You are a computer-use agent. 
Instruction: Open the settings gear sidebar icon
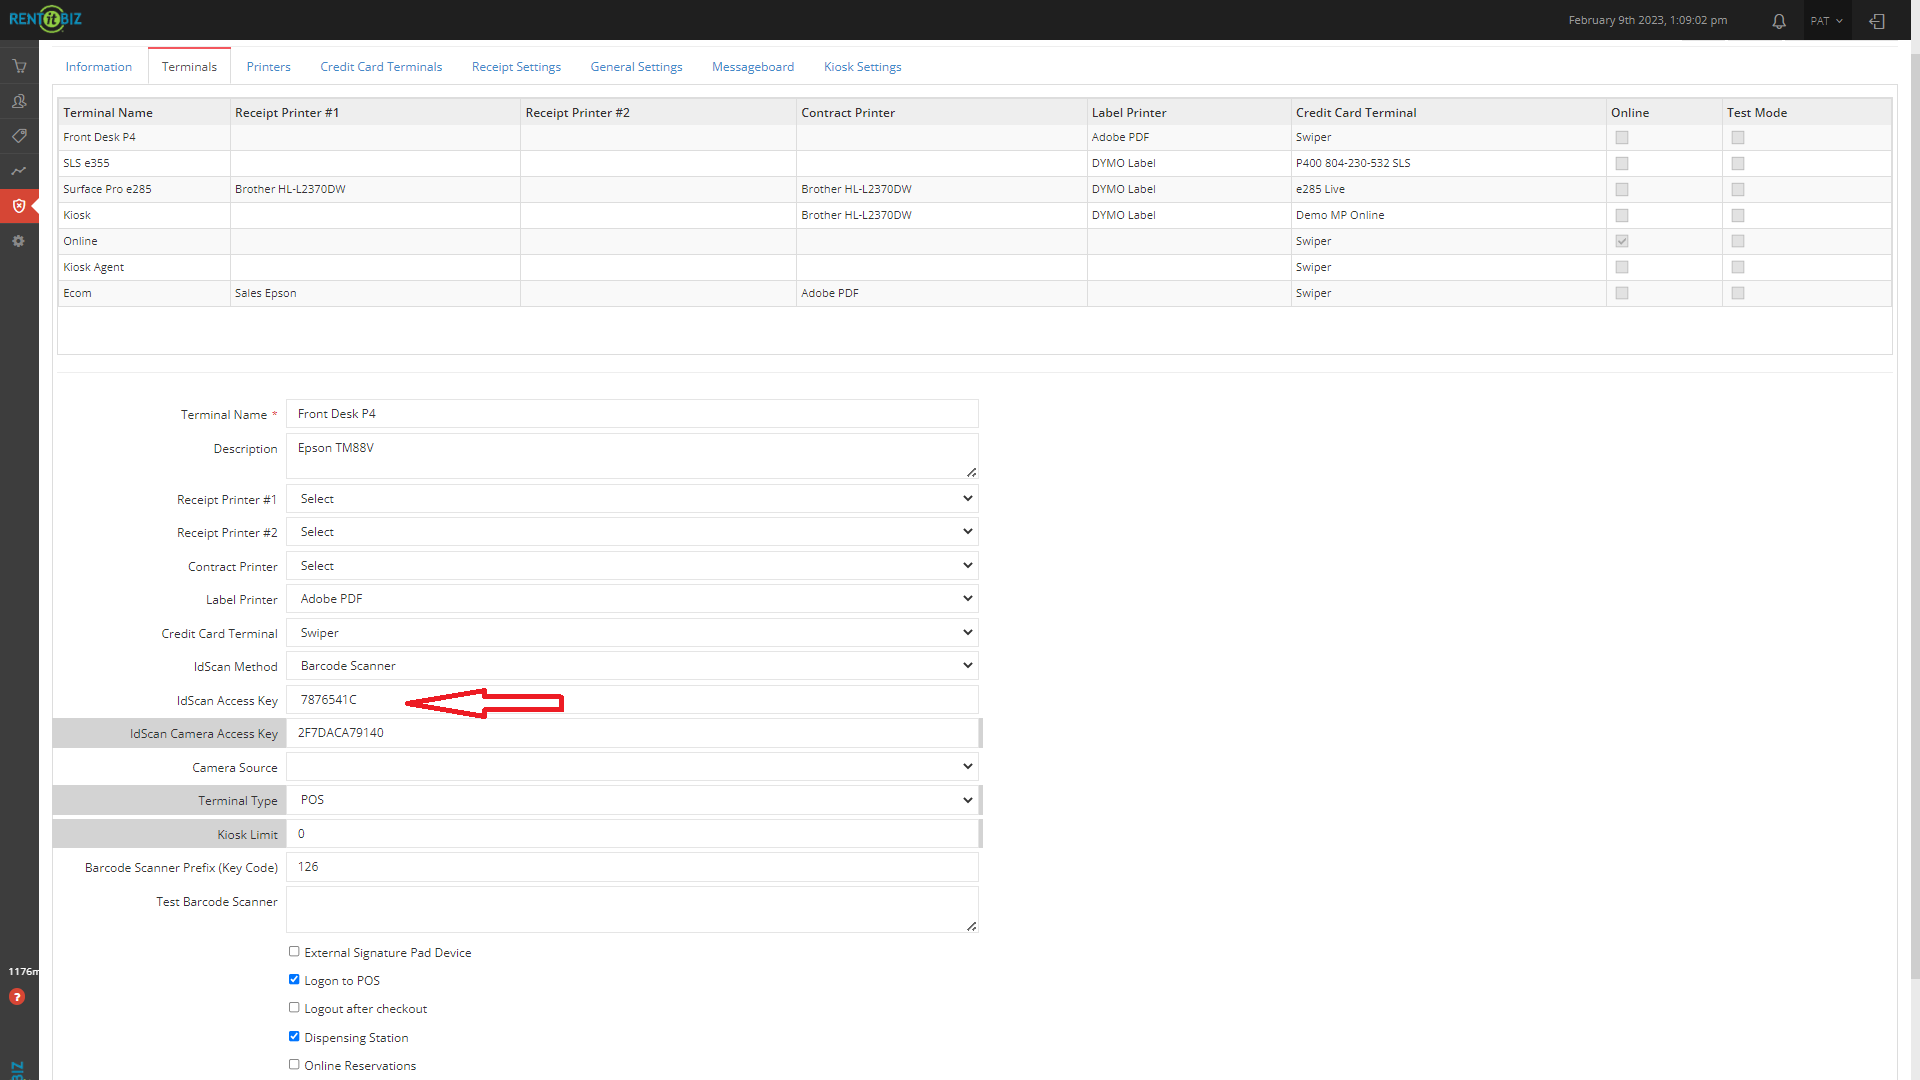point(19,241)
